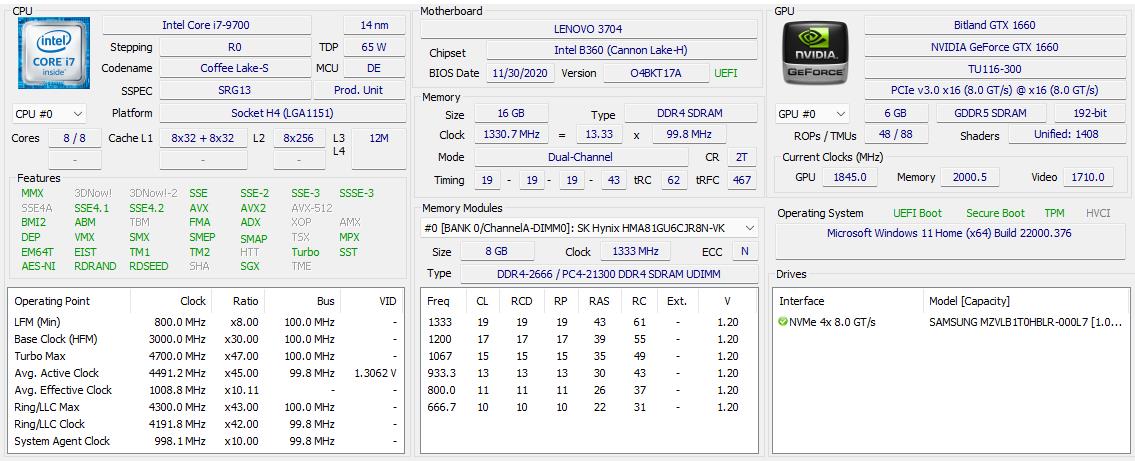1135x461 pixels.
Task: Click the BIOS Date 11/30/2020 field
Action: [520, 73]
